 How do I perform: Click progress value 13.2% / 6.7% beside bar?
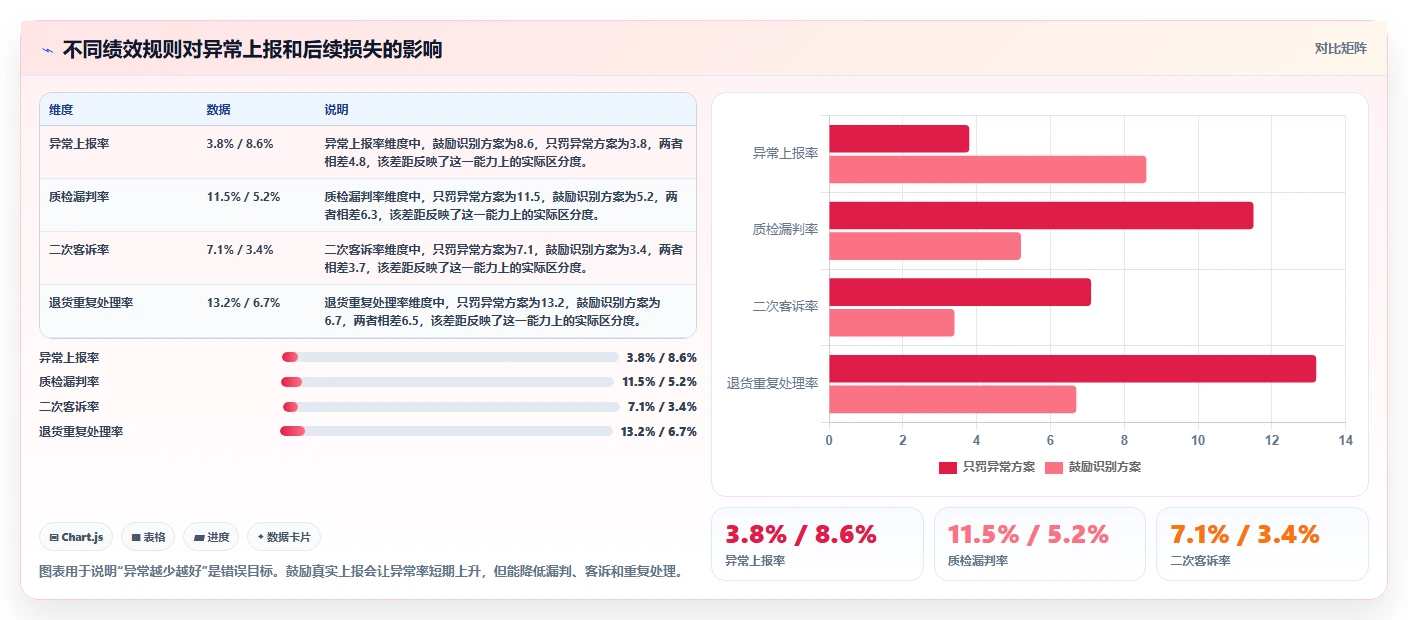pos(658,432)
